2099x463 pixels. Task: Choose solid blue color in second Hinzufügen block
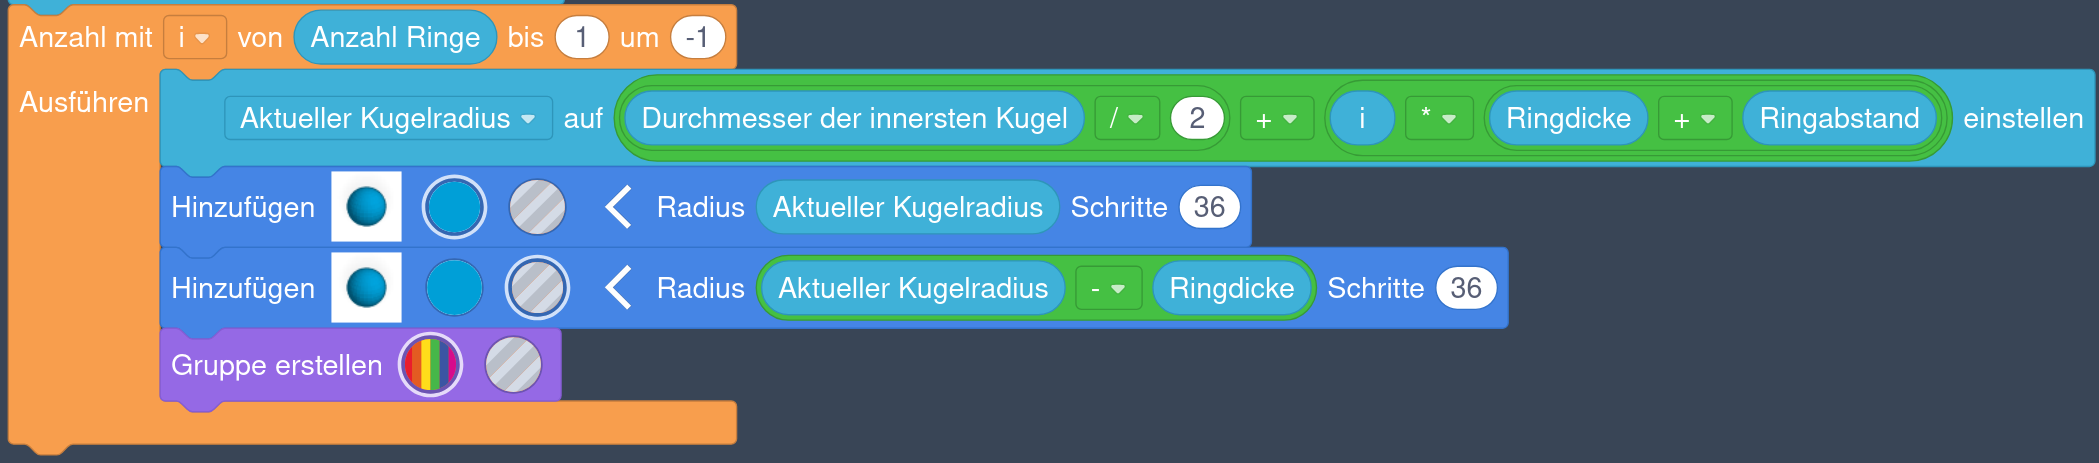coord(454,288)
